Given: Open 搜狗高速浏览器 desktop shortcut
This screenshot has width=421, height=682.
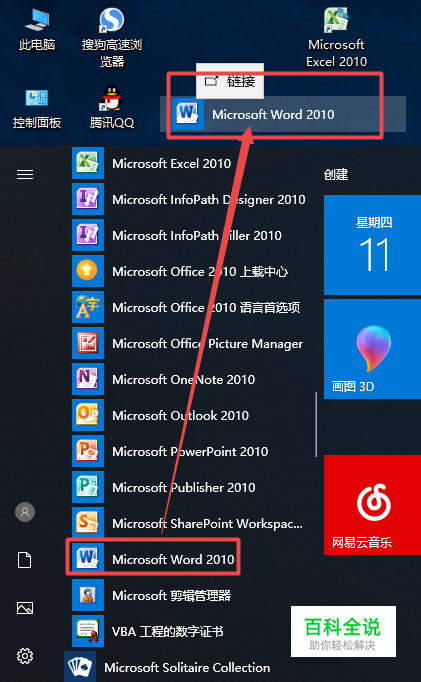Looking at the screenshot, I should [x=112, y=37].
